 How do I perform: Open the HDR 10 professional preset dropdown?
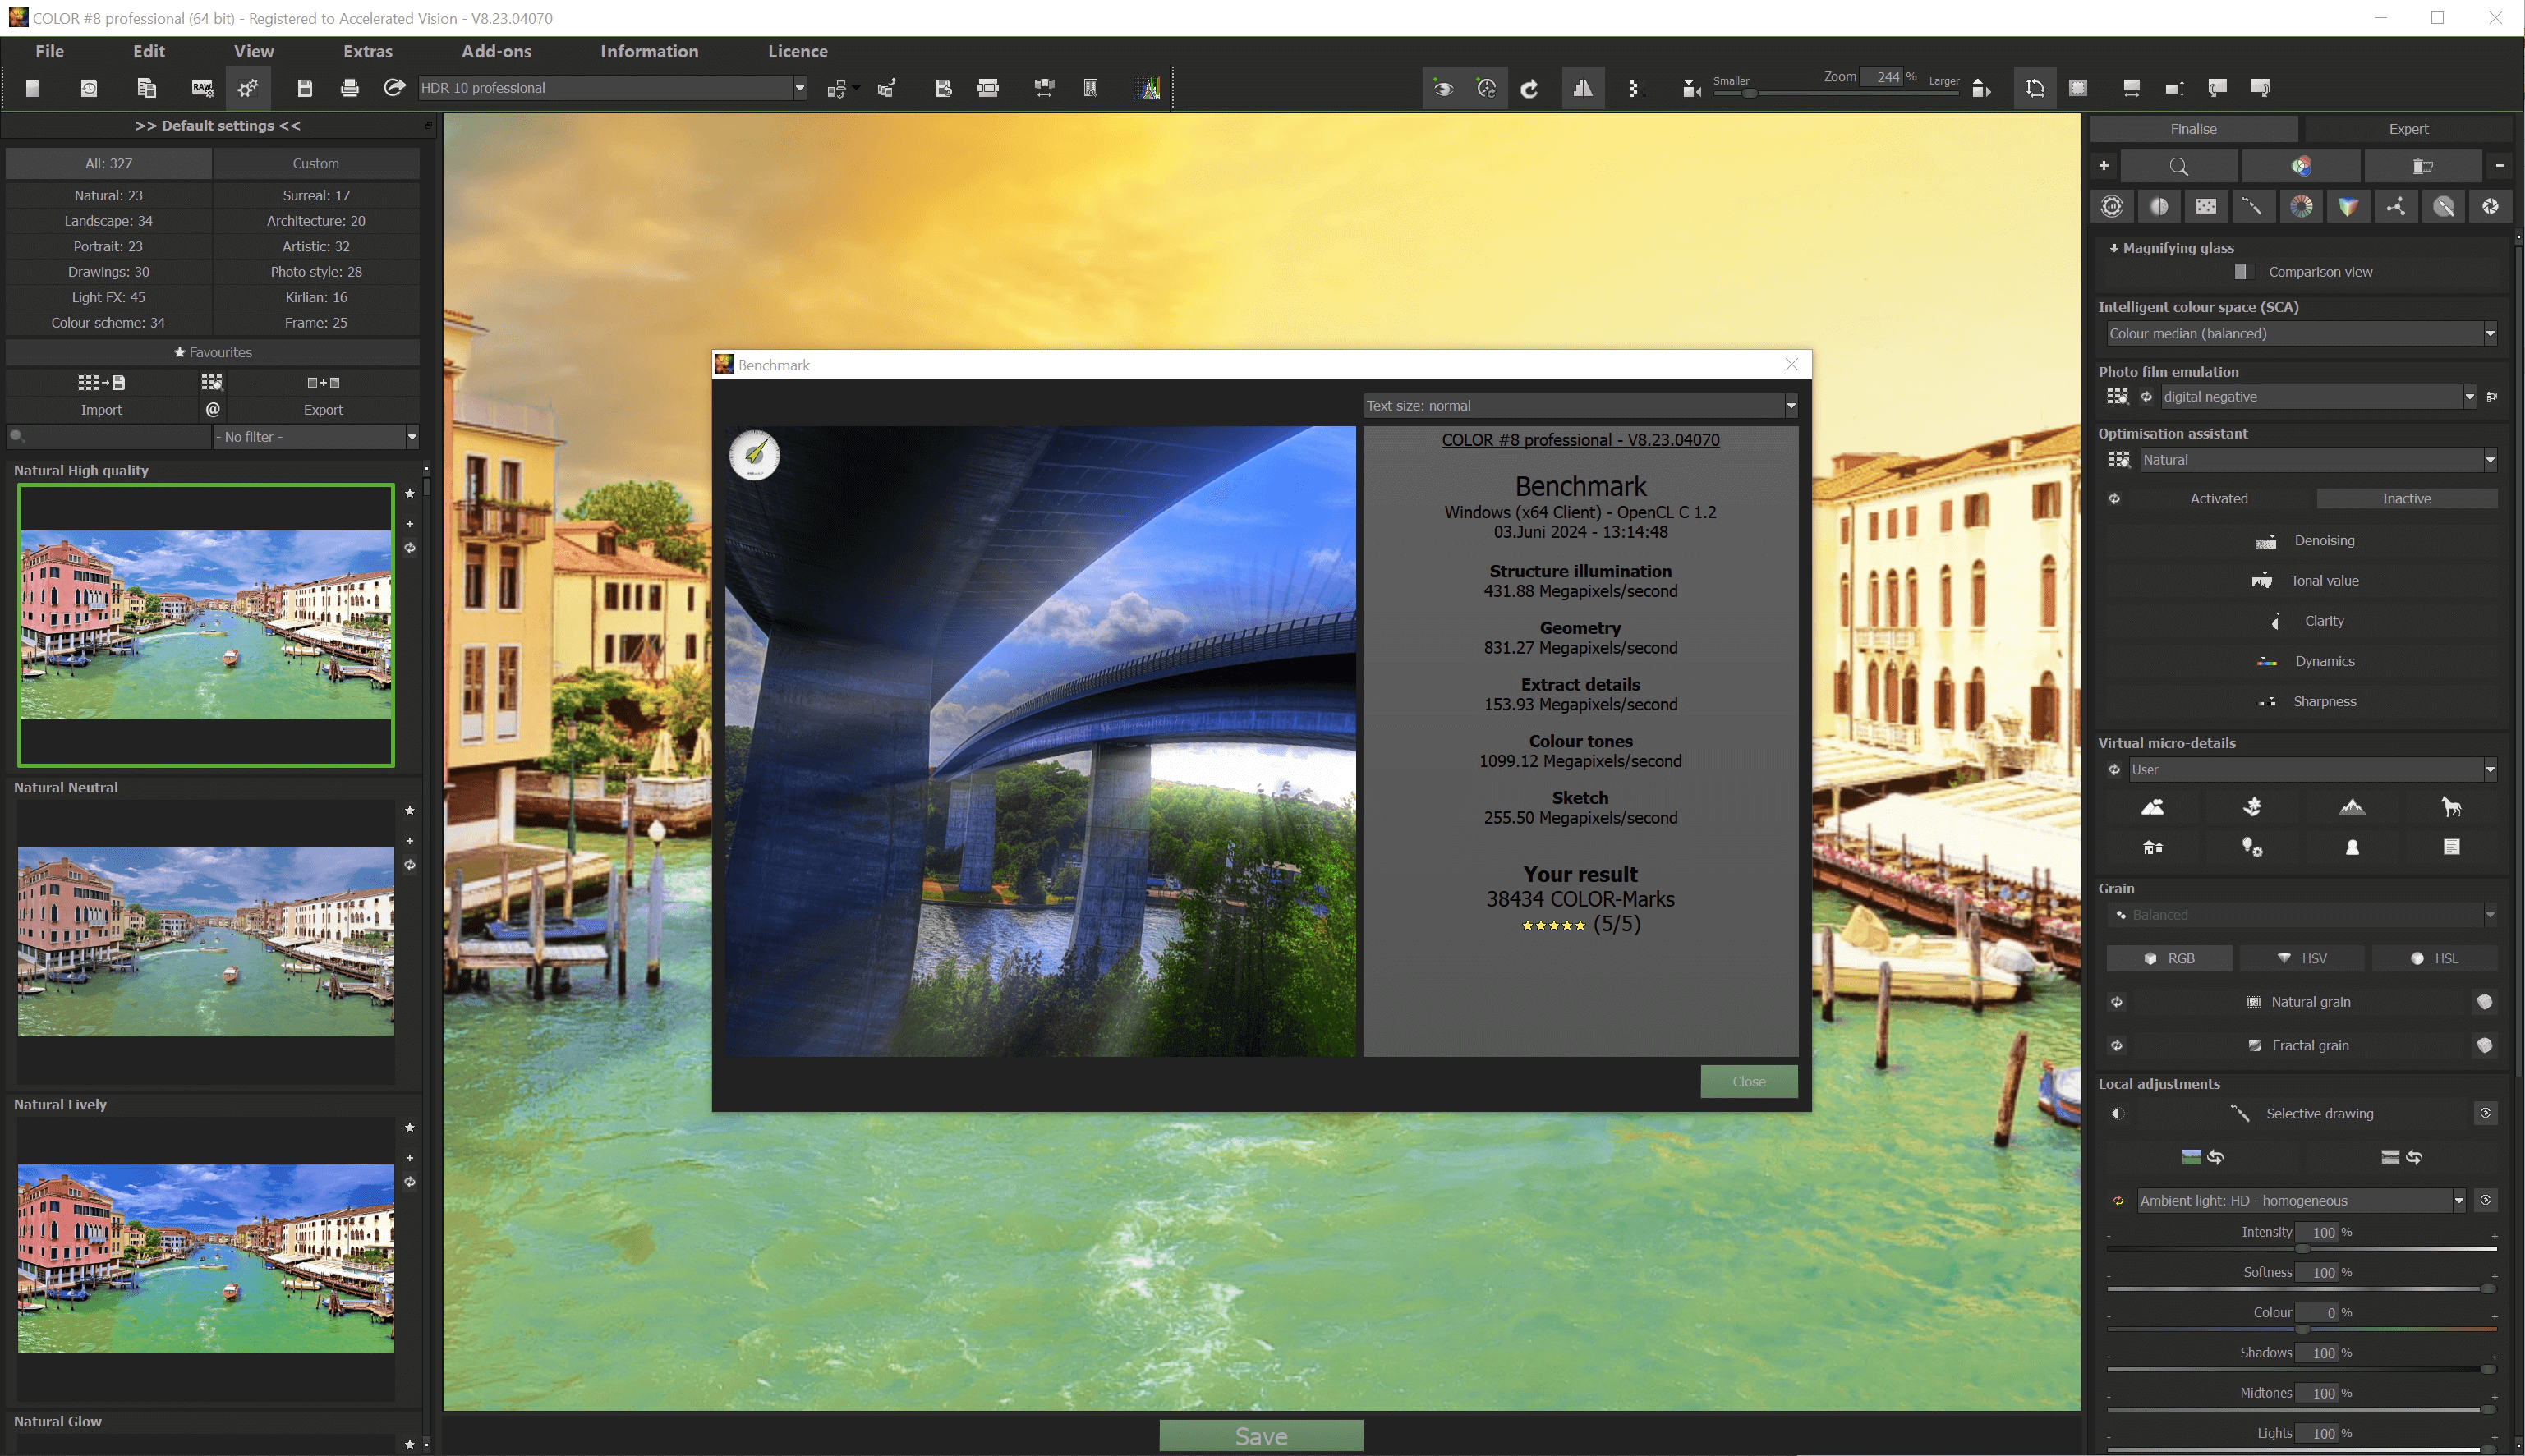pos(799,88)
